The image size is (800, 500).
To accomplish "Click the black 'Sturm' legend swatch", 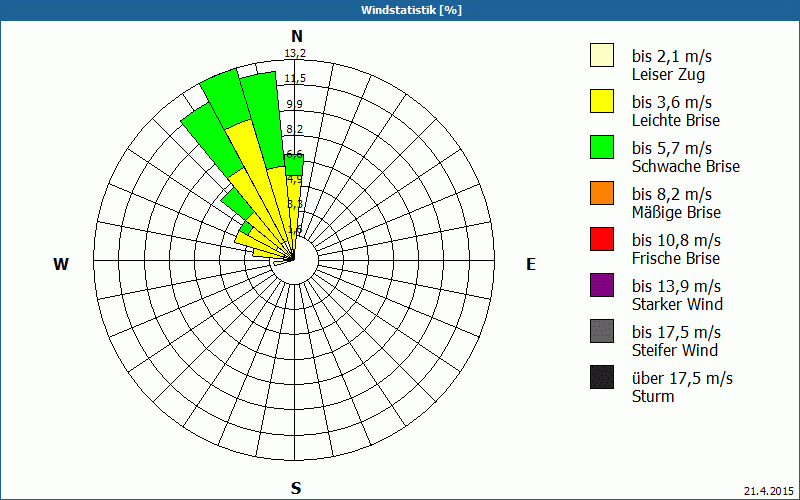I will pyautogui.click(x=602, y=377).
